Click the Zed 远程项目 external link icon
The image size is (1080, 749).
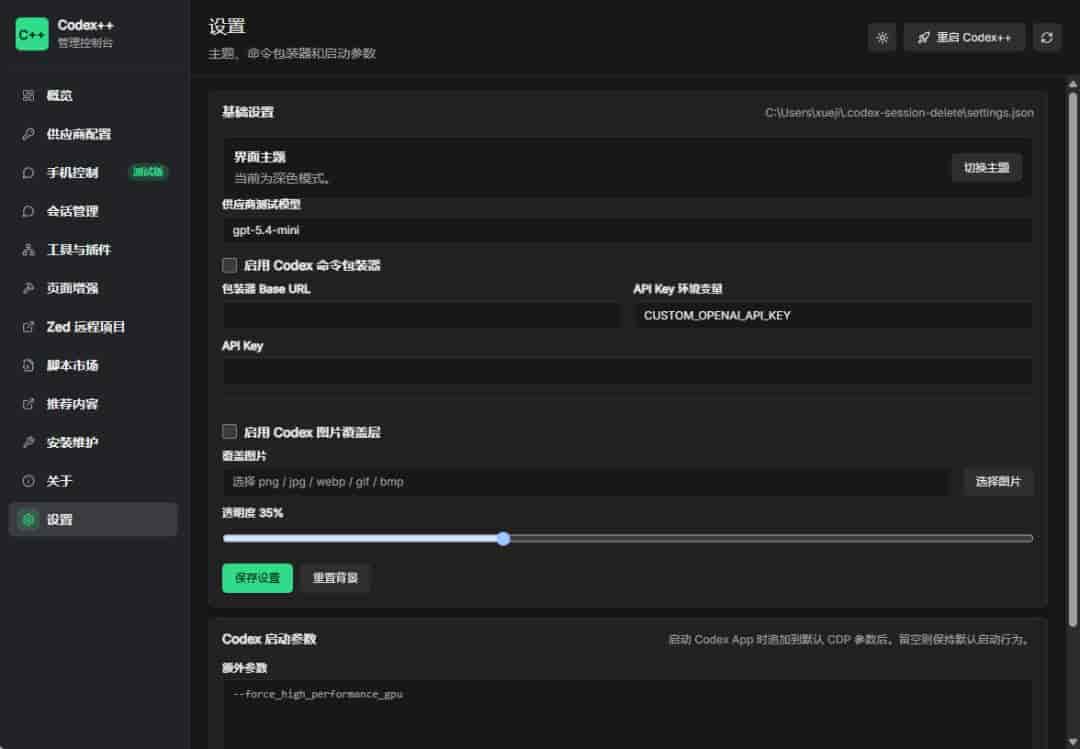pyautogui.click(x=28, y=327)
